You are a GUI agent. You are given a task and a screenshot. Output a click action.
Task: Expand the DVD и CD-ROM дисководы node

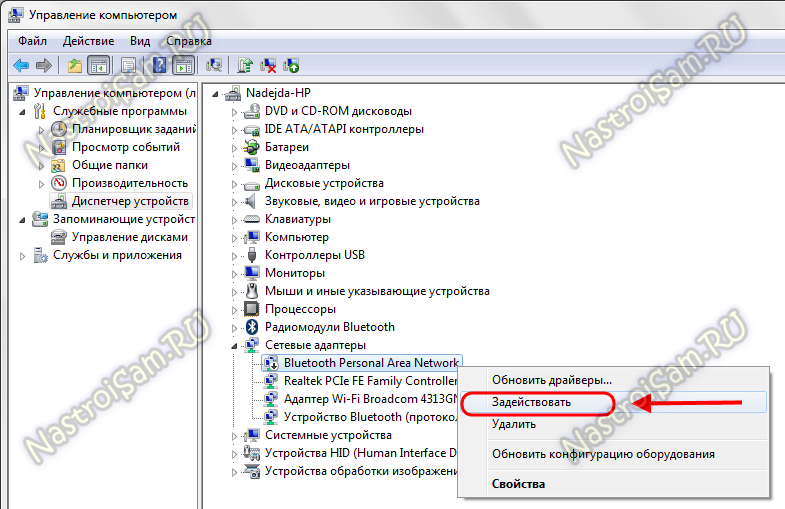coord(234,112)
